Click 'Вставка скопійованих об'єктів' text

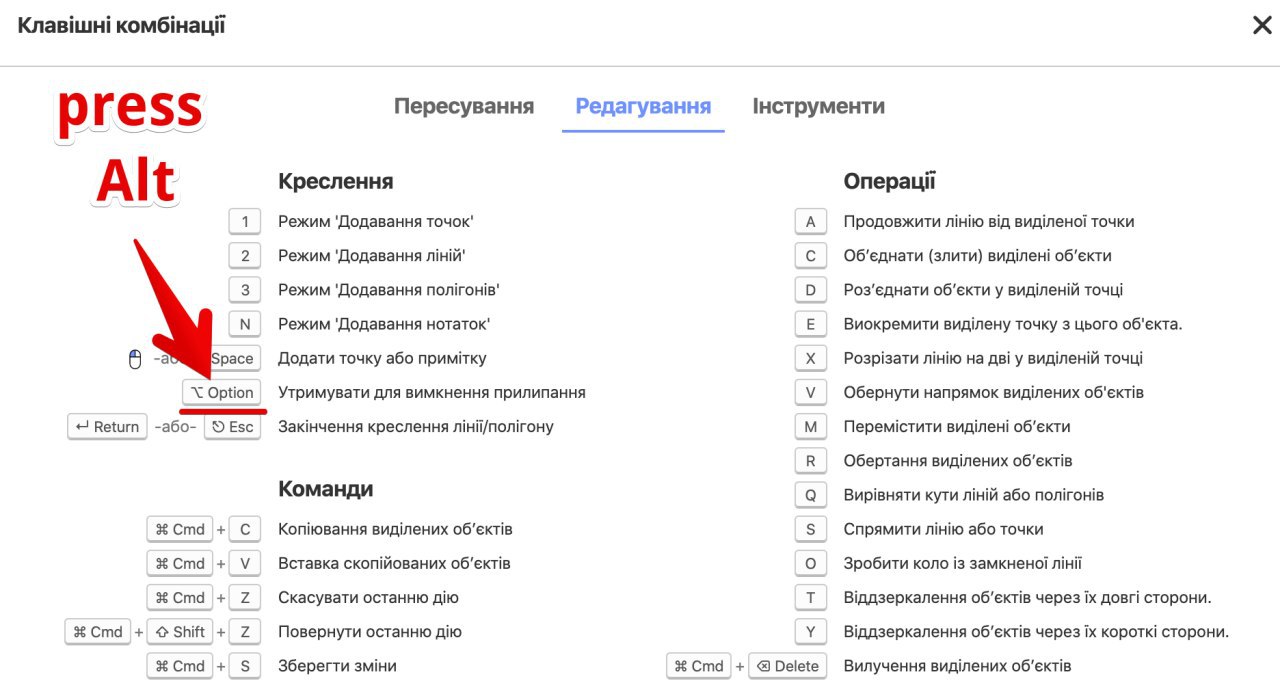coord(394,563)
